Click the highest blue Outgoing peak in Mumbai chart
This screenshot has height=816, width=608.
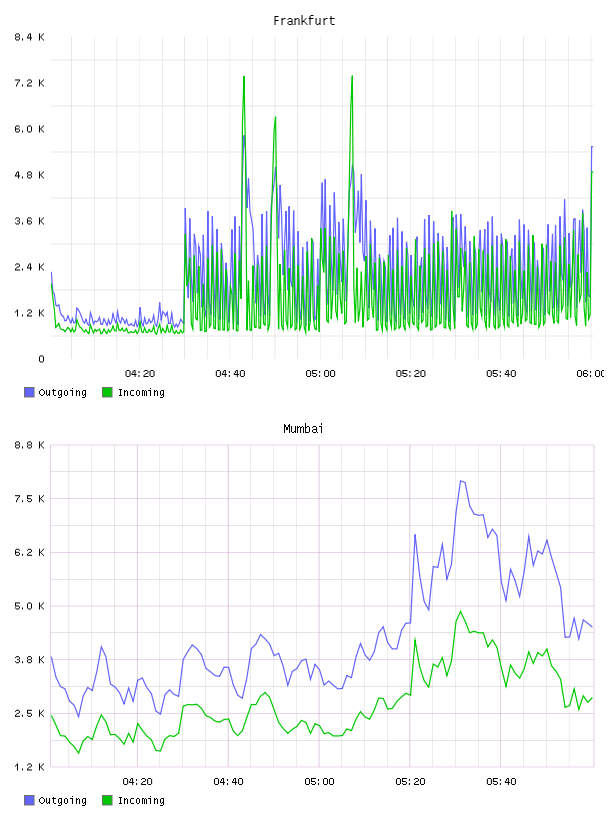click(x=461, y=481)
